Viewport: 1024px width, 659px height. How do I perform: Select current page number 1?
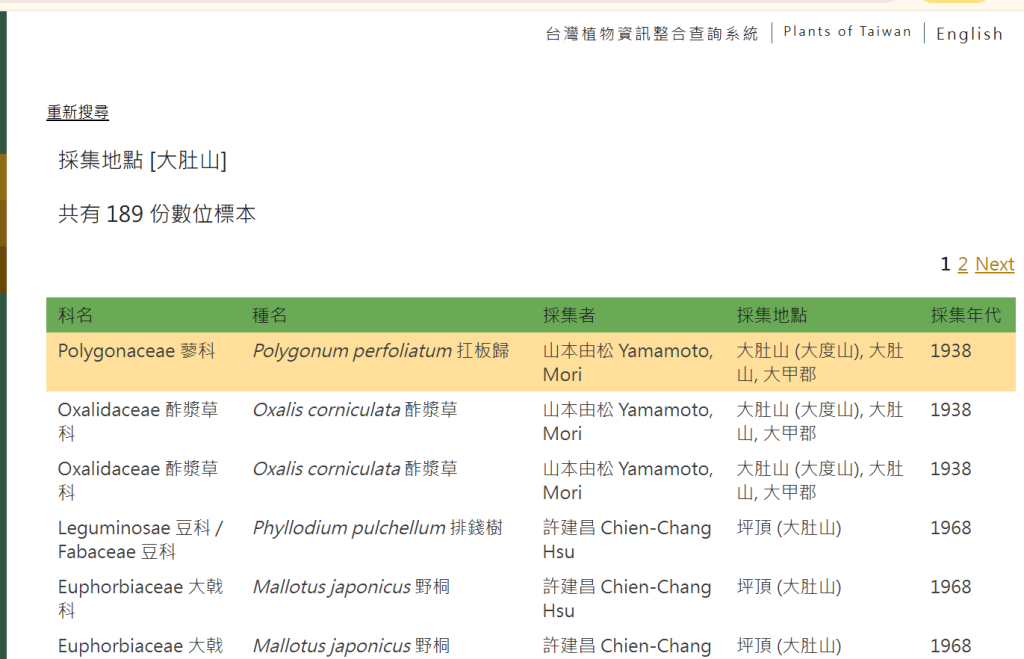click(945, 264)
